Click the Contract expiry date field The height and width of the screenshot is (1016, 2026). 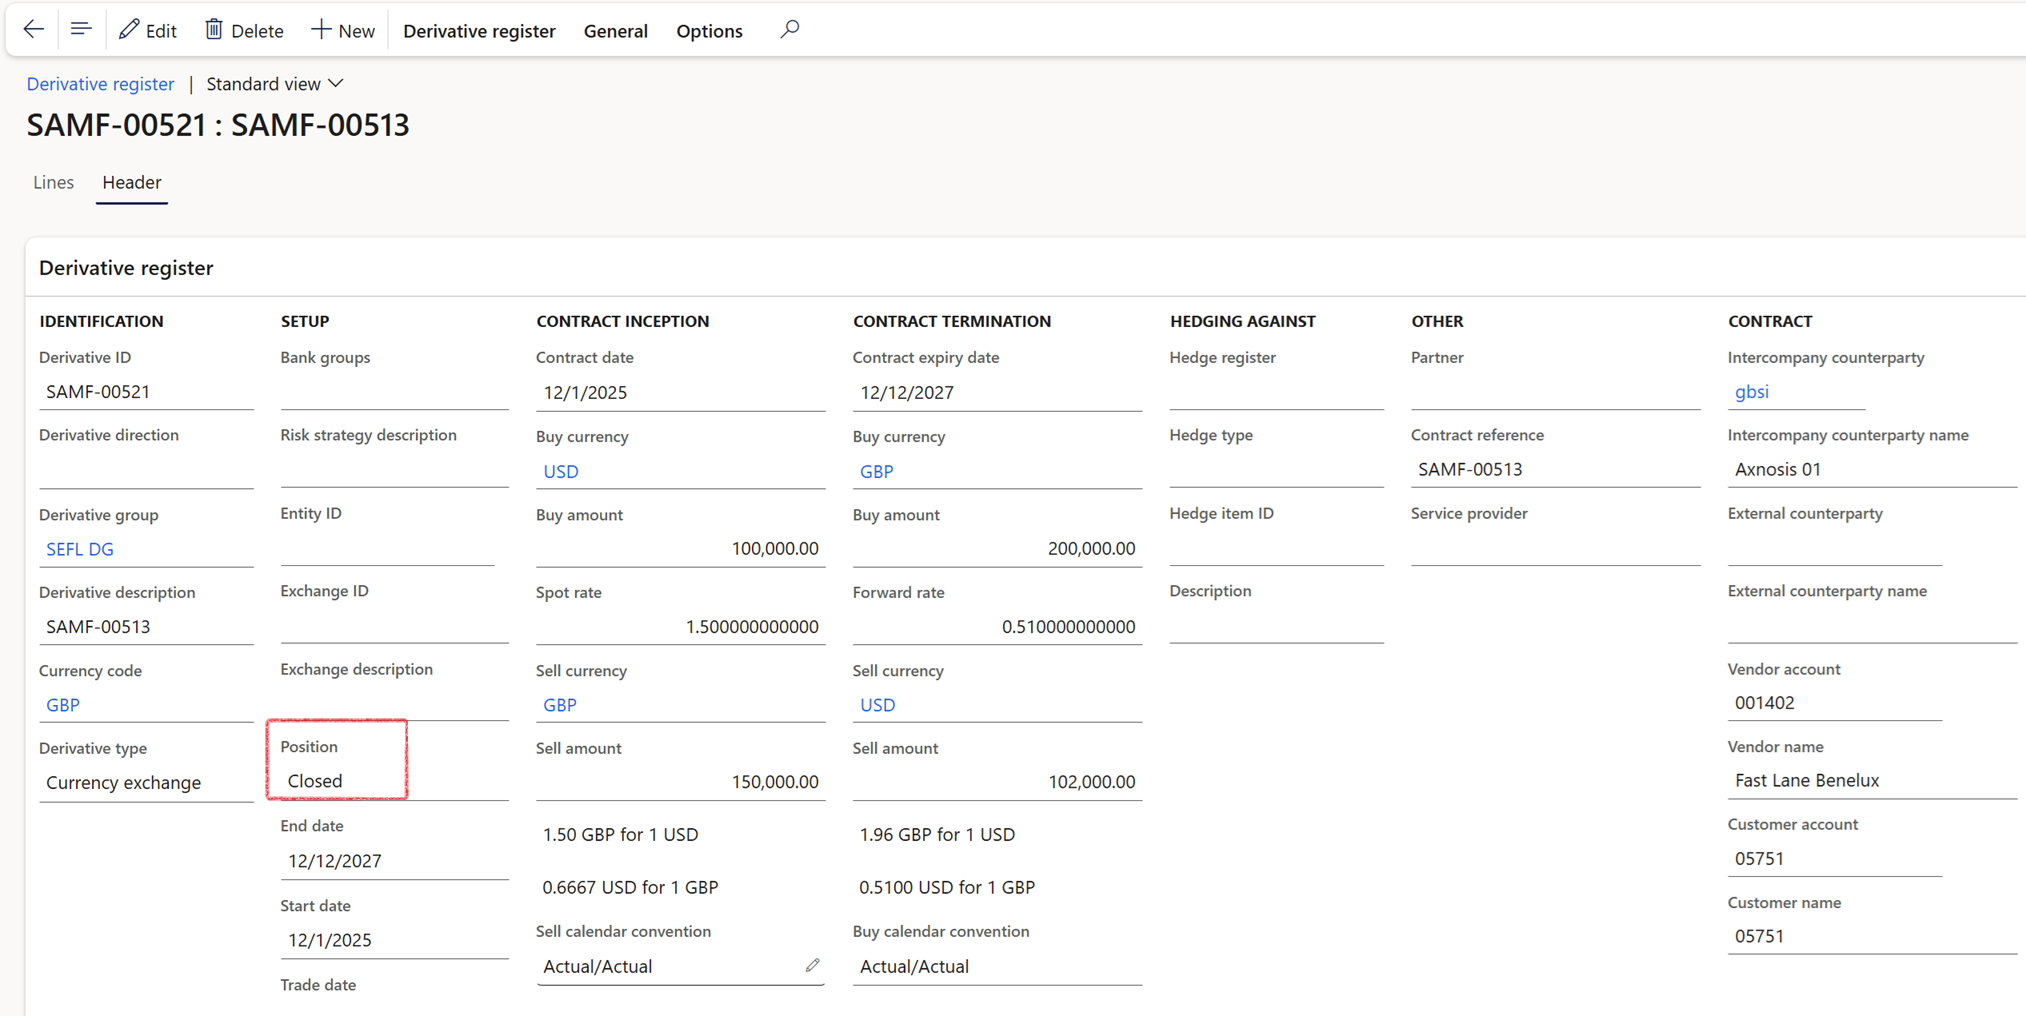pyautogui.click(x=995, y=393)
